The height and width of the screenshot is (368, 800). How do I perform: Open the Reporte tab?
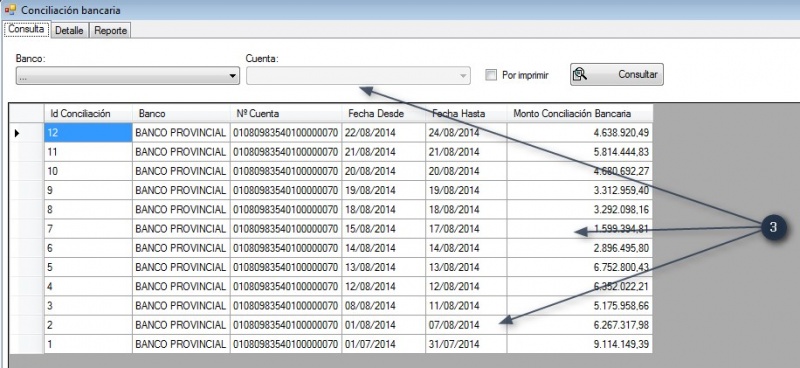pos(111,31)
